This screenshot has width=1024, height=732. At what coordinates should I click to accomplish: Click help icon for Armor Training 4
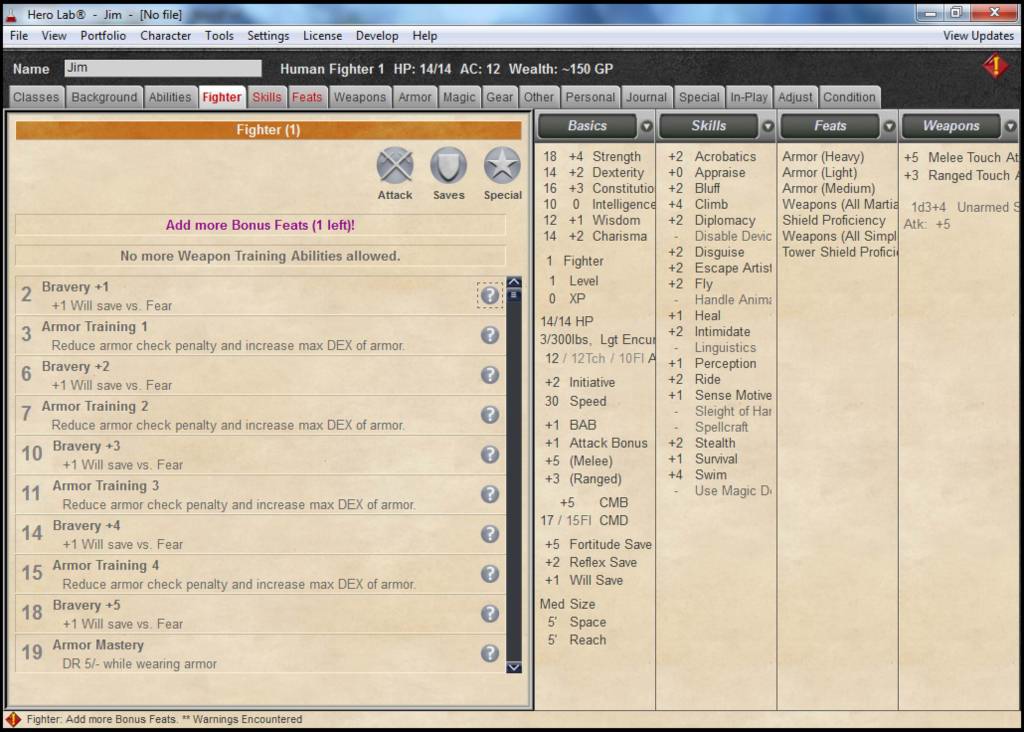(x=490, y=574)
